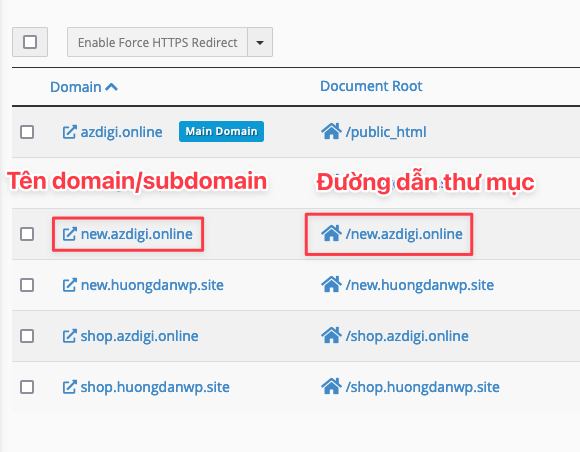Check the azdigi.online row checkbox
Viewport: 580px width, 452px height.
point(27,132)
